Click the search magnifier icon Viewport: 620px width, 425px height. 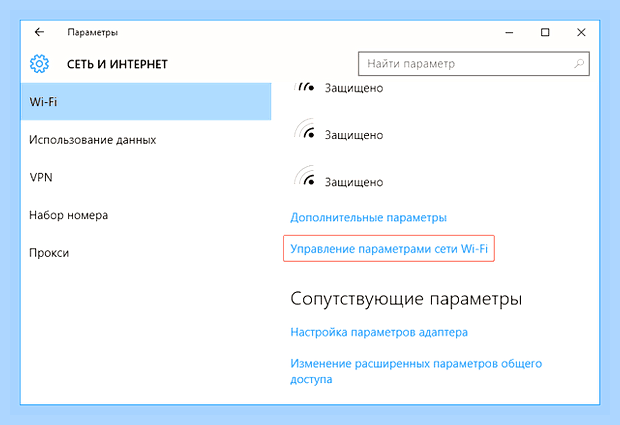(579, 63)
